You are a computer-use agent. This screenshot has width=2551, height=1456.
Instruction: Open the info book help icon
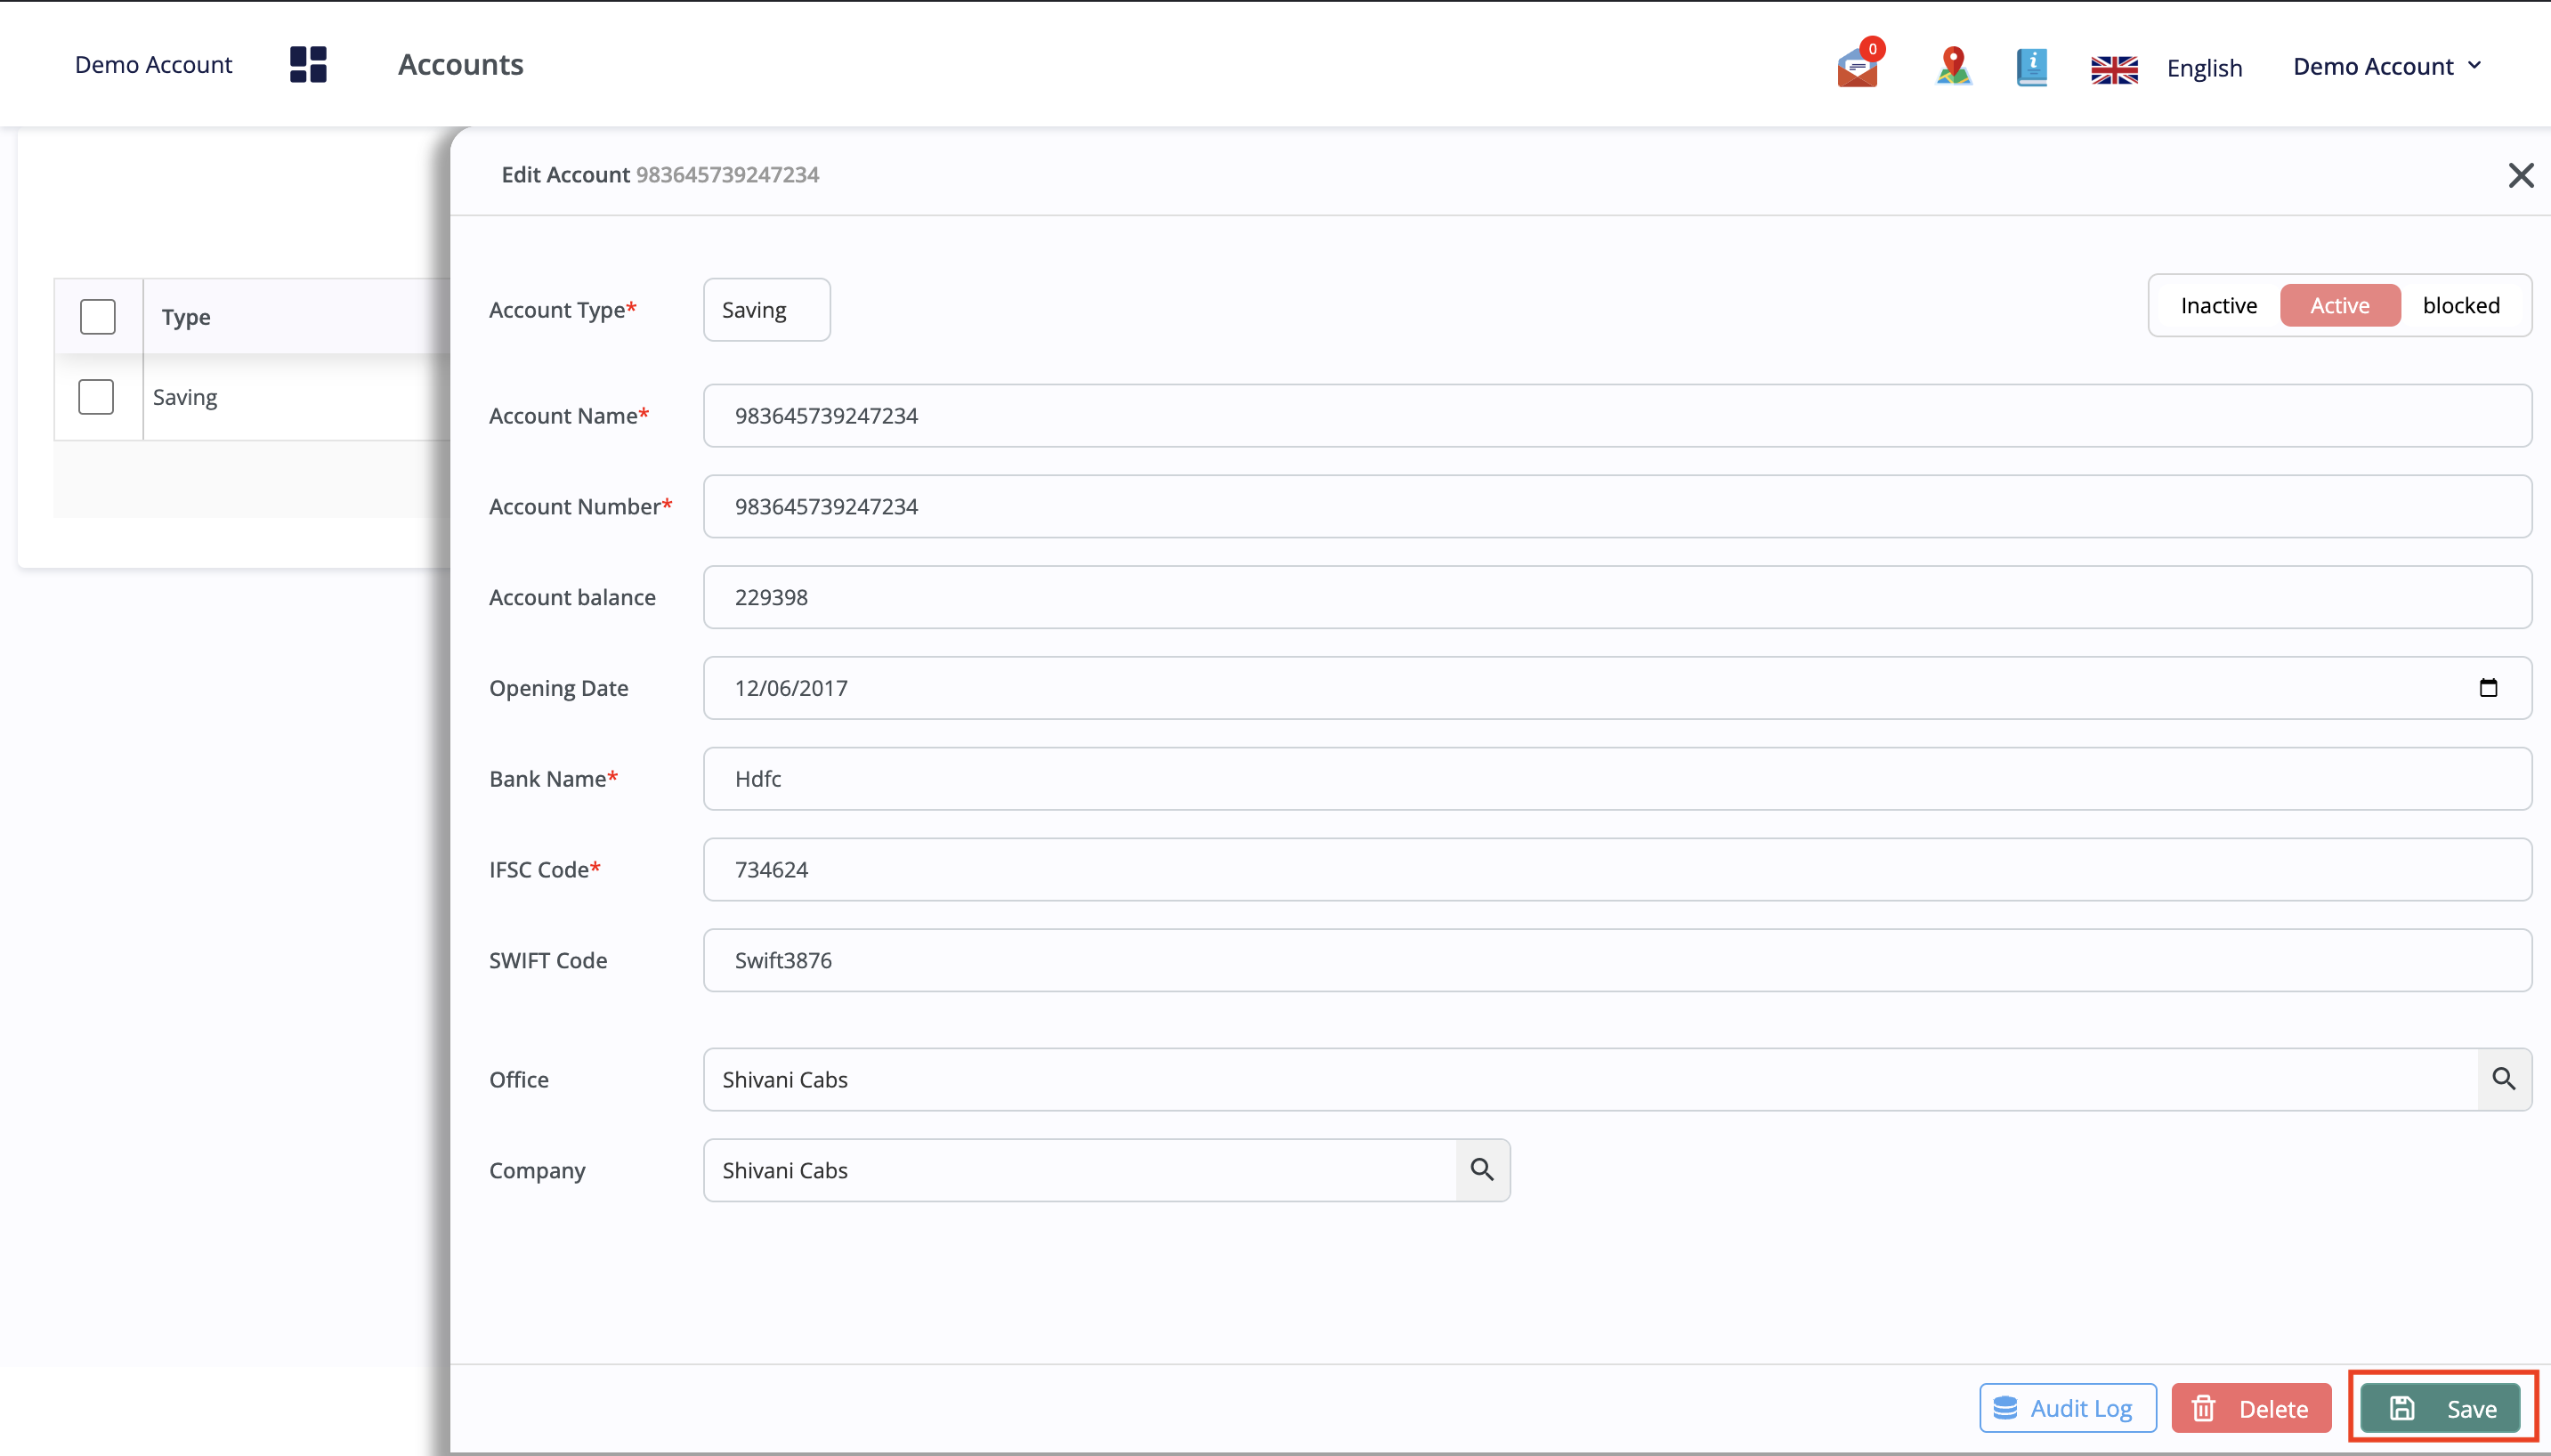[x=2031, y=67]
